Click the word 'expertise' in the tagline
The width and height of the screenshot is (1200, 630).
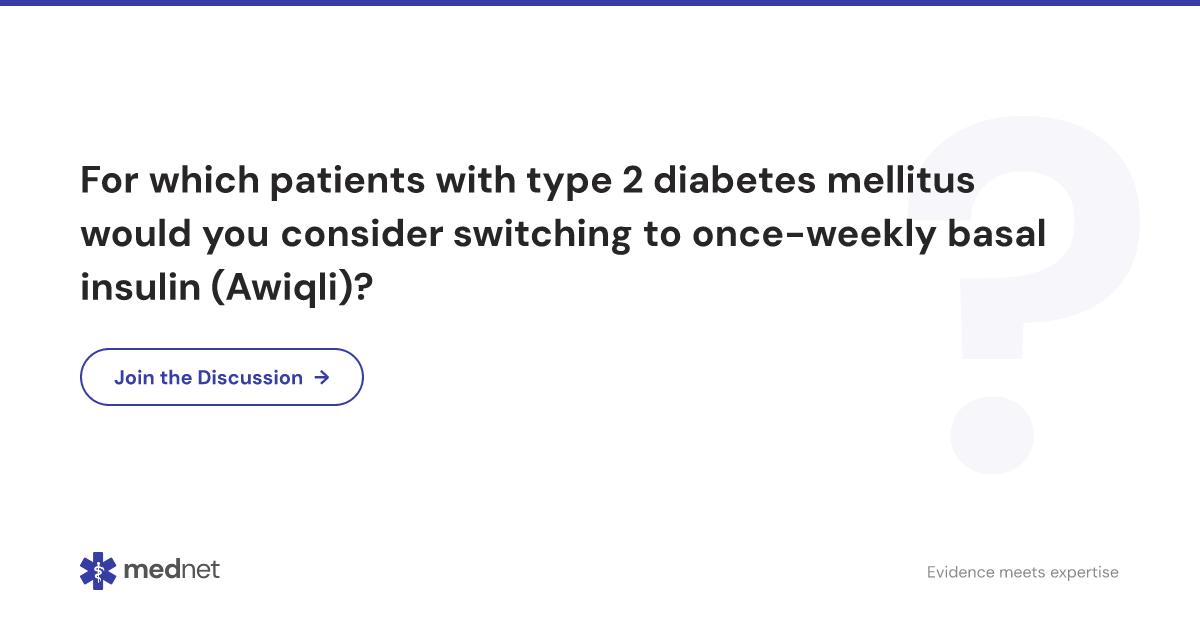pyautogui.click(x=1082, y=572)
